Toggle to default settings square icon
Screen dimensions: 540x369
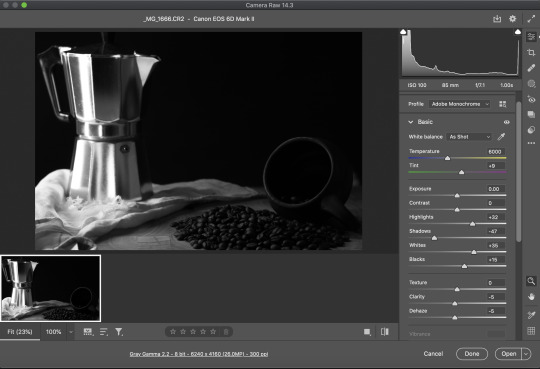[x=367, y=332]
